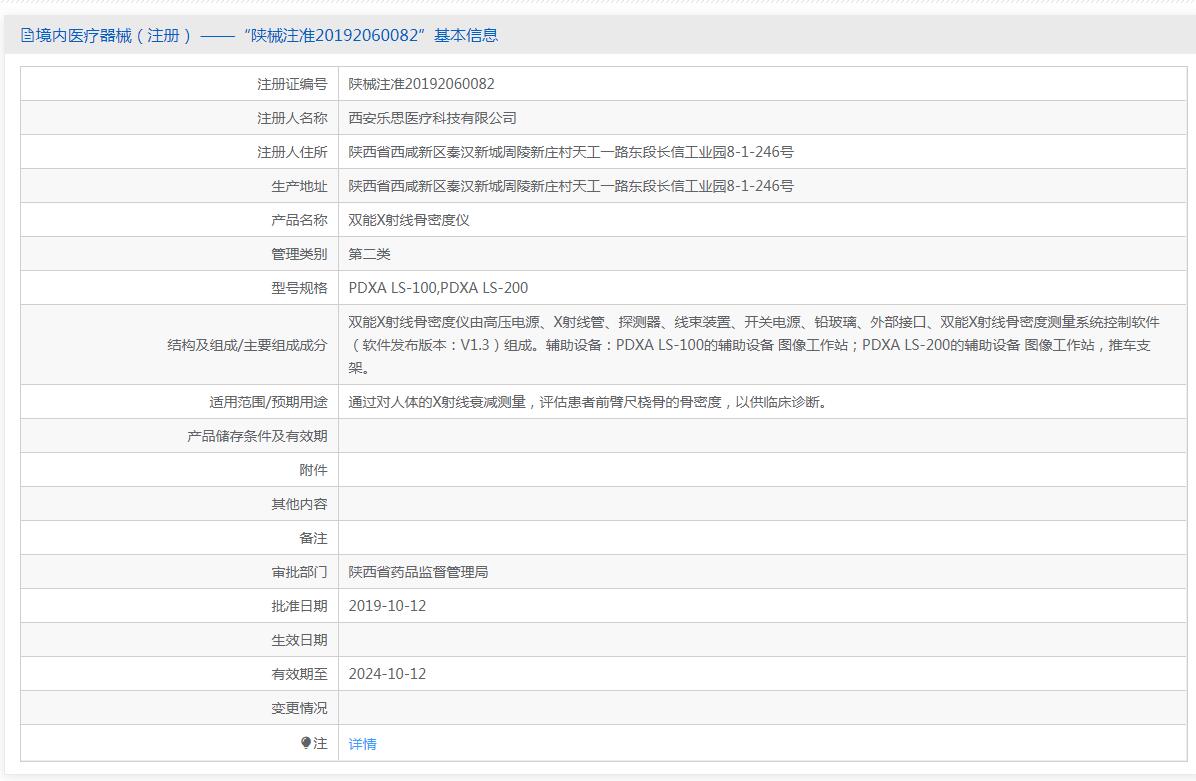The width and height of the screenshot is (1196, 781).
Task: Open the 详情 link
Action: tap(362, 744)
